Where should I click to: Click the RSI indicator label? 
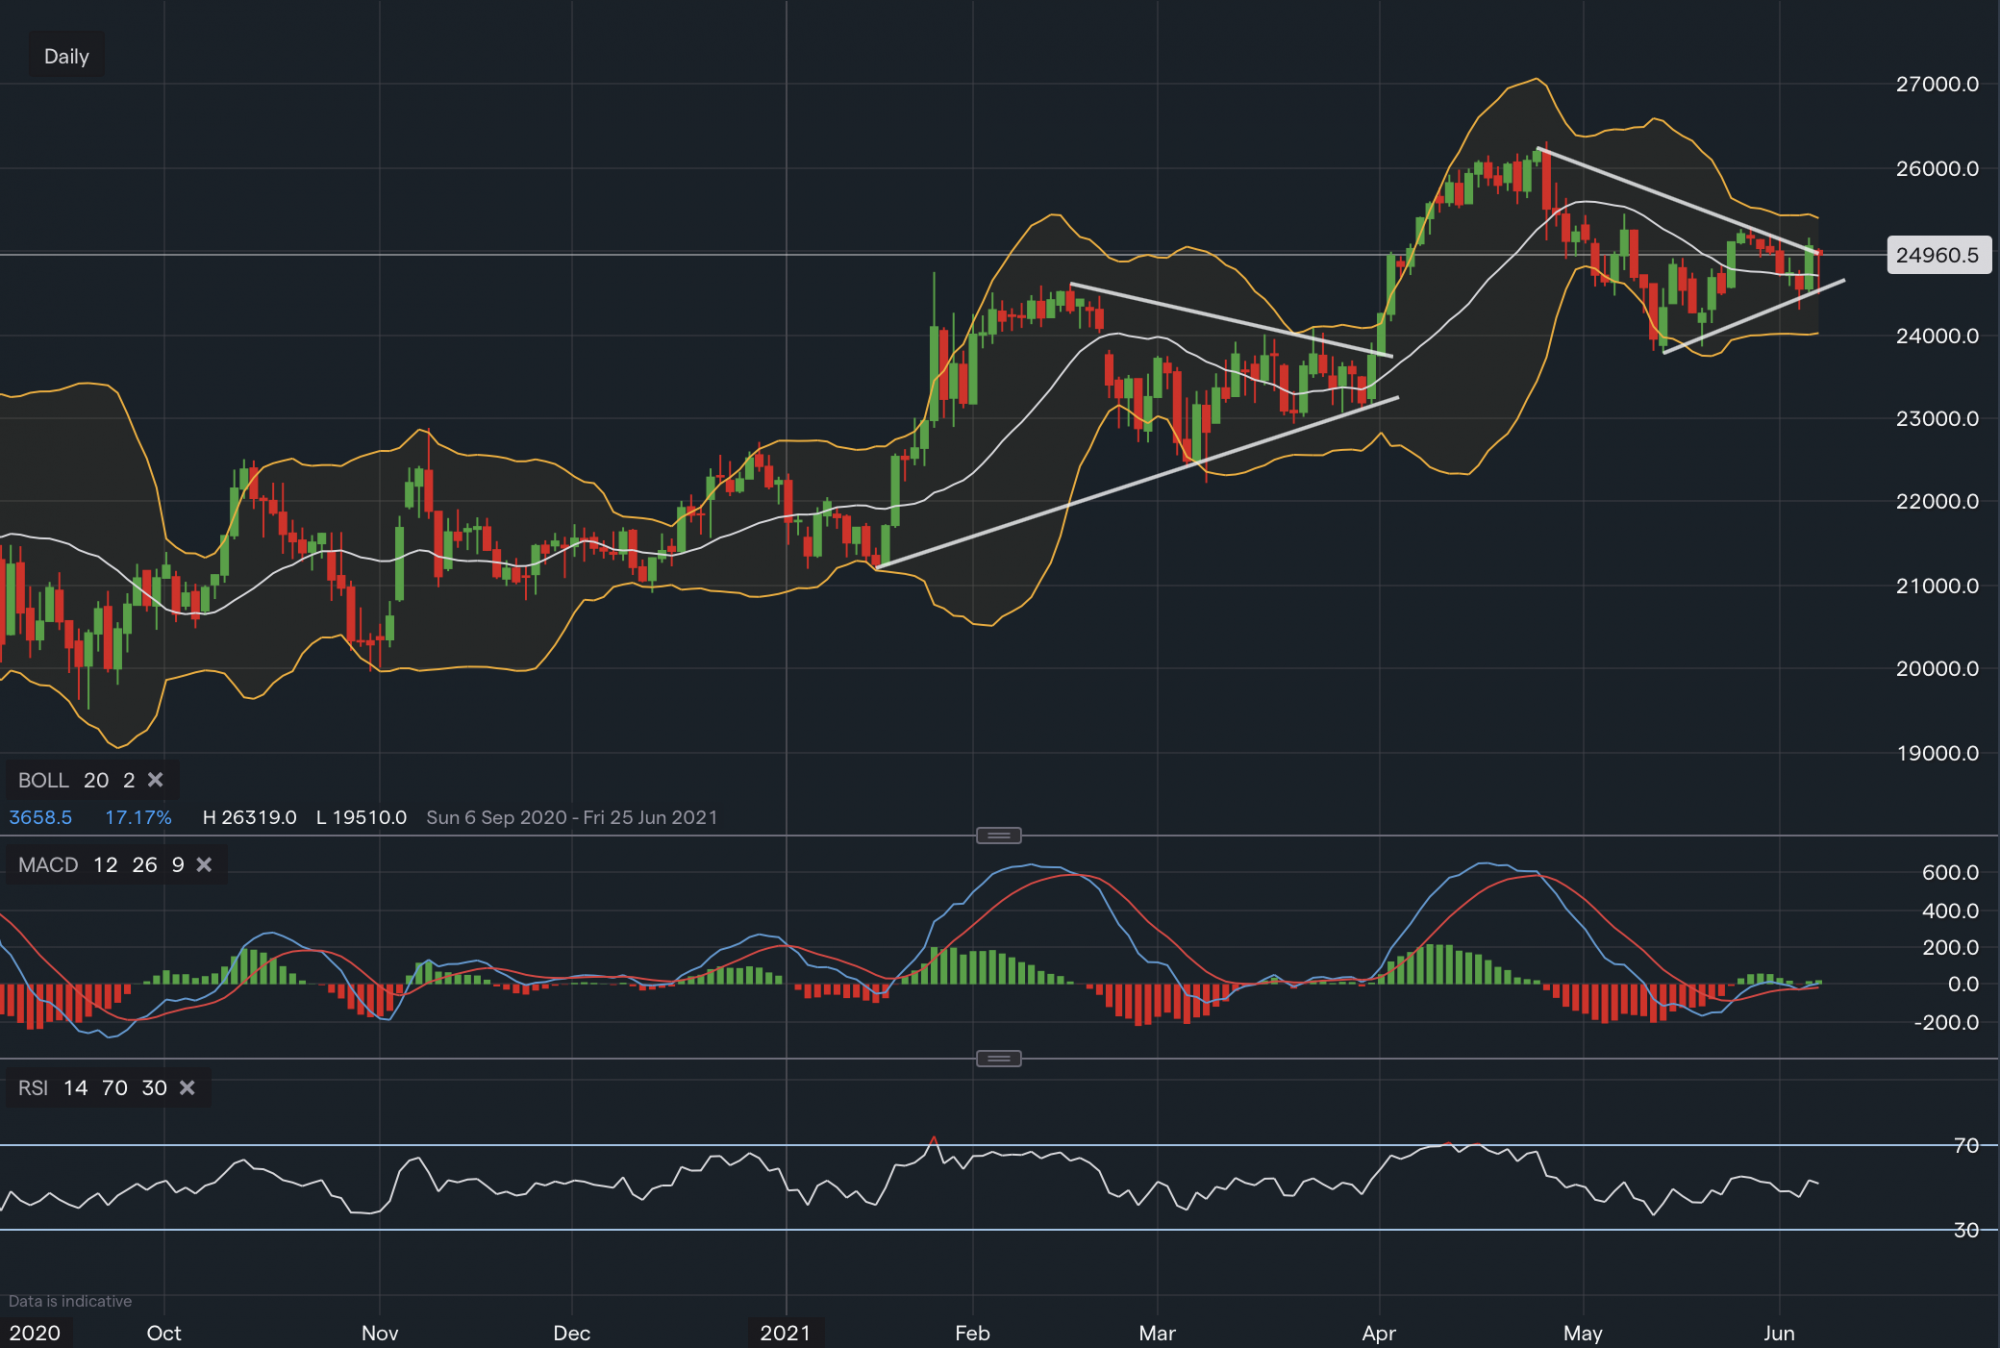click(x=33, y=1088)
